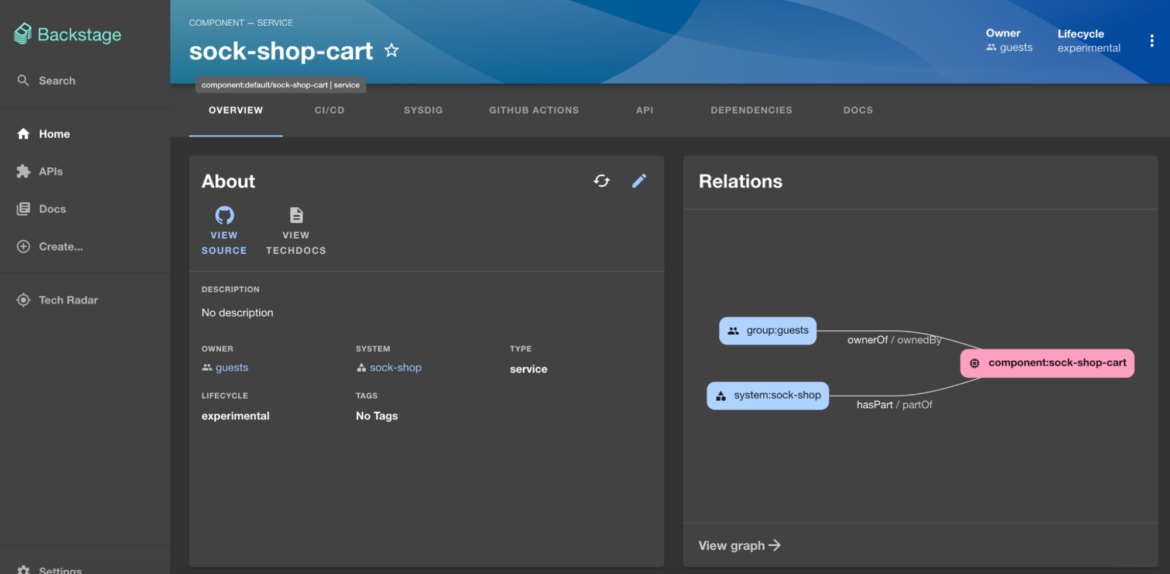Open the APIs page
Viewport: 1170px width, 574px height.
[x=40, y=172]
